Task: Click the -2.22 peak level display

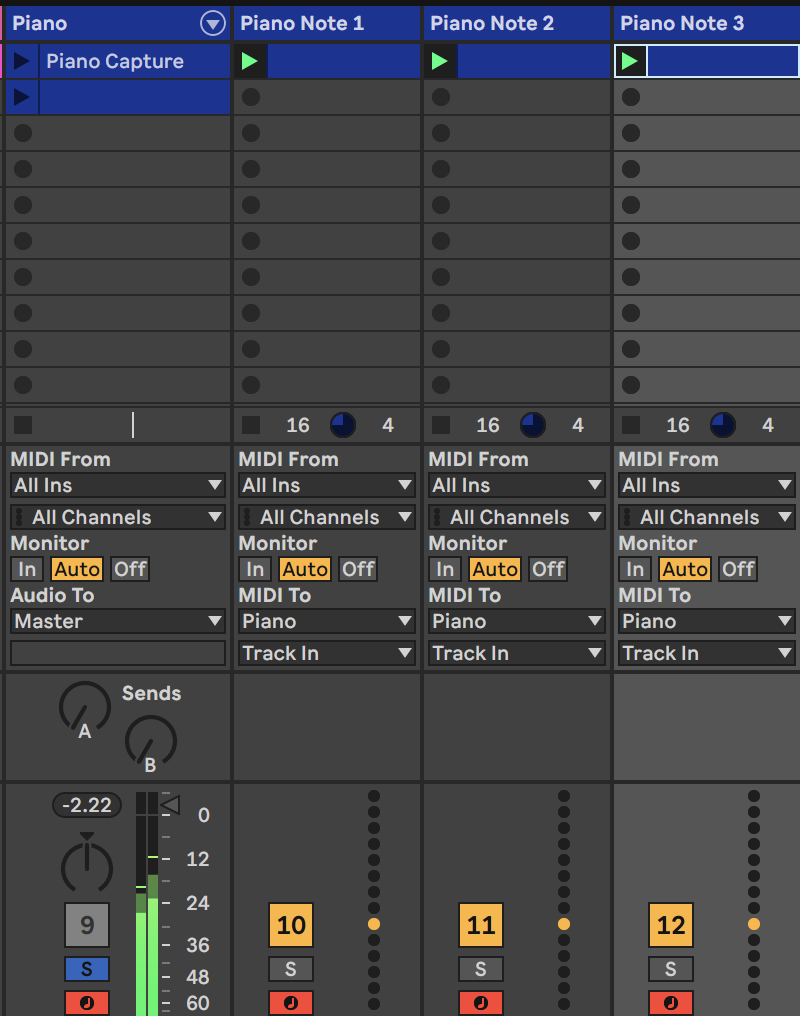Action: (87, 805)
